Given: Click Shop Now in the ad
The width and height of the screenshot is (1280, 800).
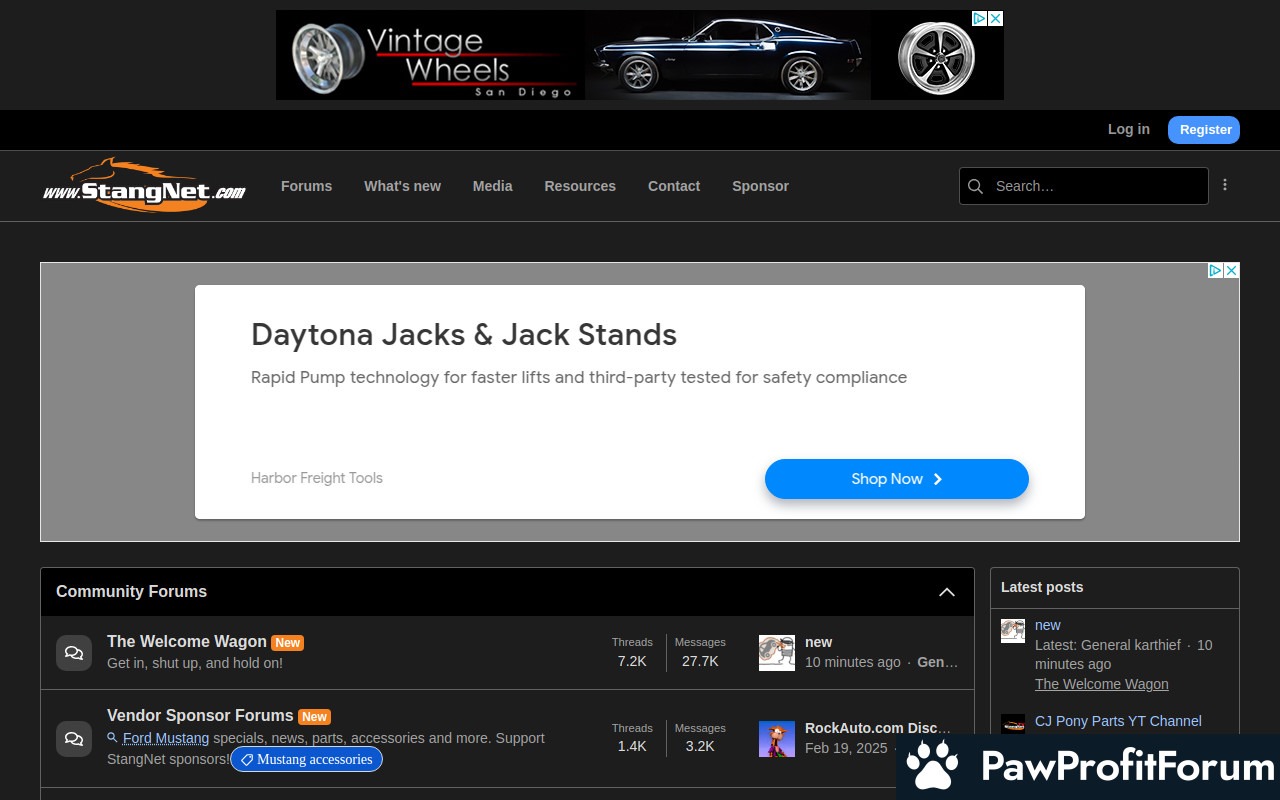Looking at the screenshot, I should pos(896,479).
